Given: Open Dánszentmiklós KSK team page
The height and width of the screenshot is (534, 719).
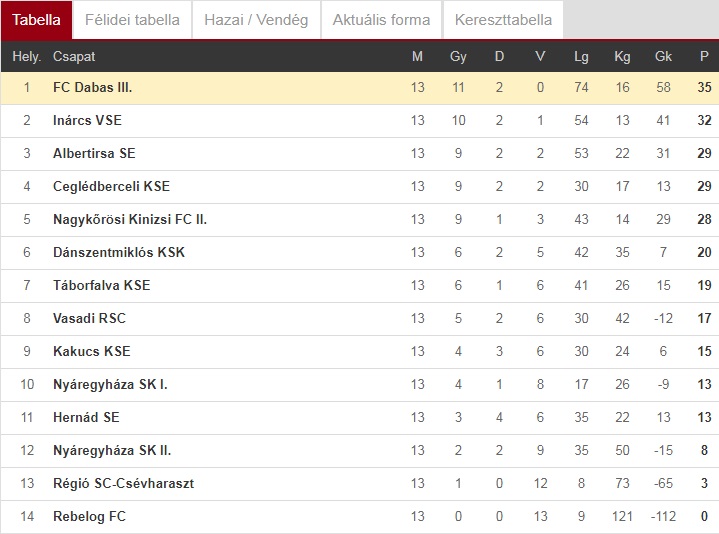Looking at the screenshot, I should pos(119,252).
